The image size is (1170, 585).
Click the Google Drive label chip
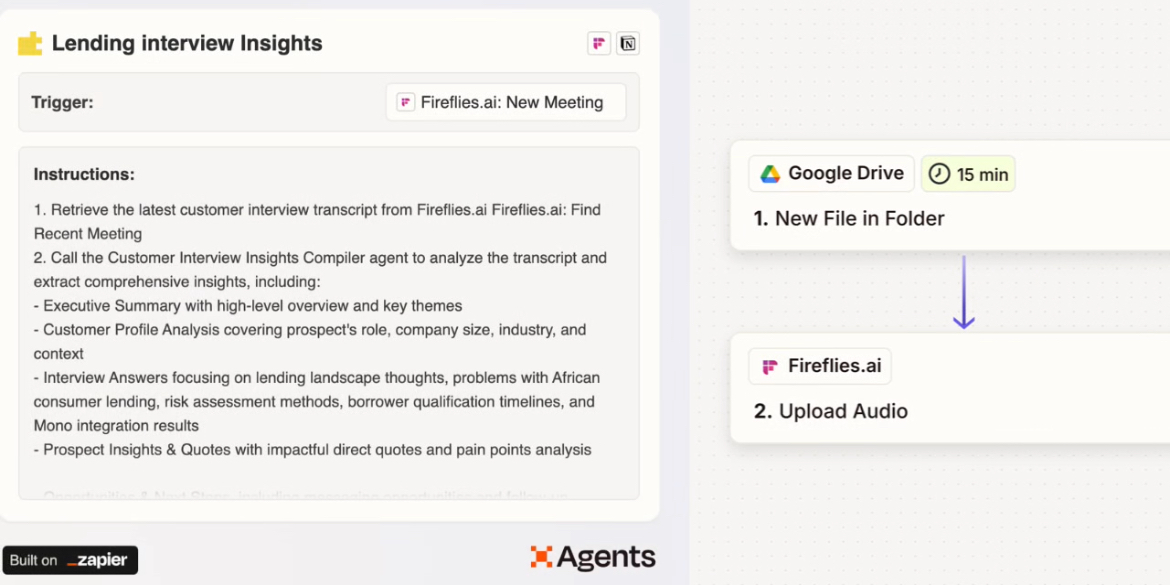831,173
